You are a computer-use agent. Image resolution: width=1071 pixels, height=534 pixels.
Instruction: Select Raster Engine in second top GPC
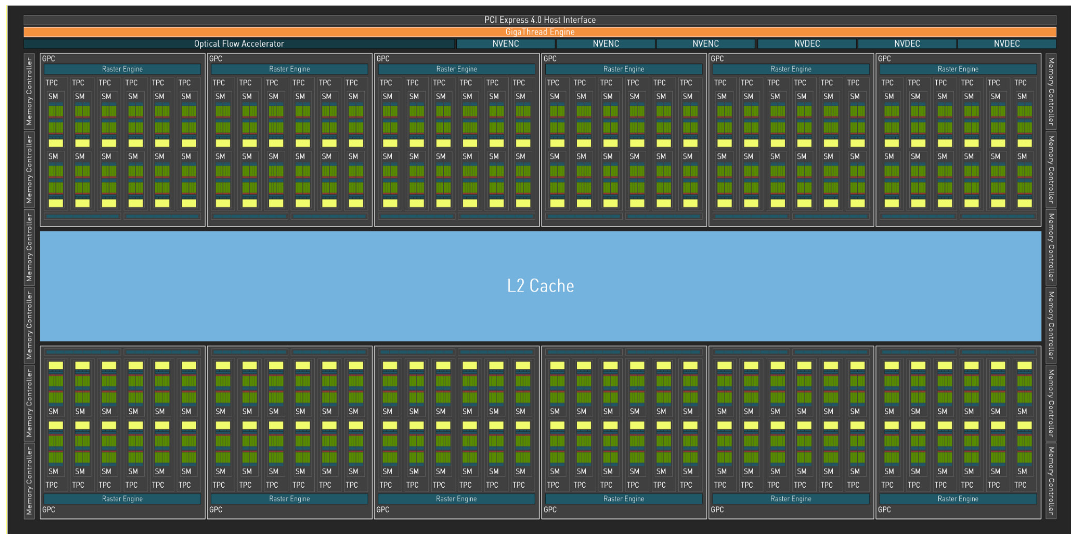coord(289,69)
